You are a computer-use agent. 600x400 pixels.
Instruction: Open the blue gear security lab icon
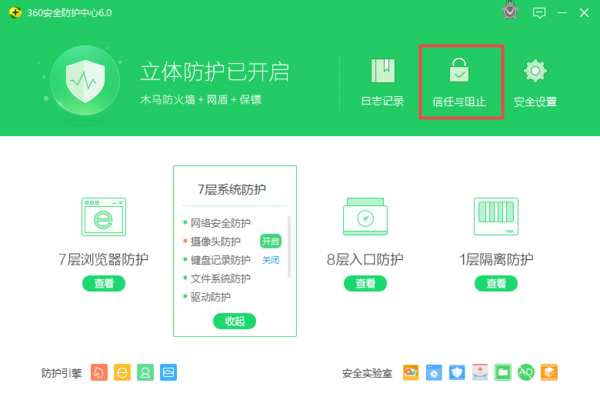click(434, 372)
